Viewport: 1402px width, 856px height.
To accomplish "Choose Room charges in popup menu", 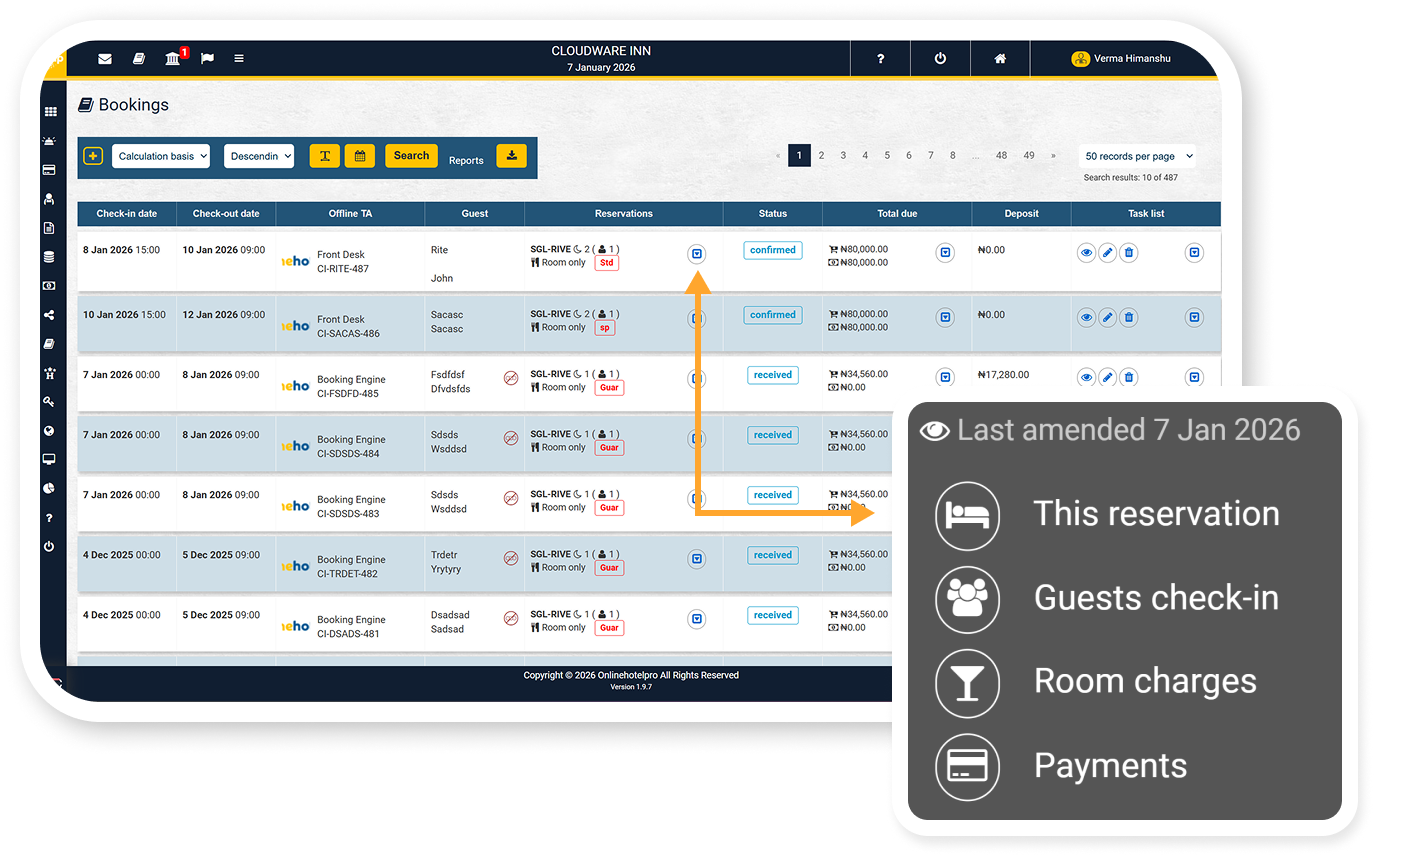I will coord(1144,682).
